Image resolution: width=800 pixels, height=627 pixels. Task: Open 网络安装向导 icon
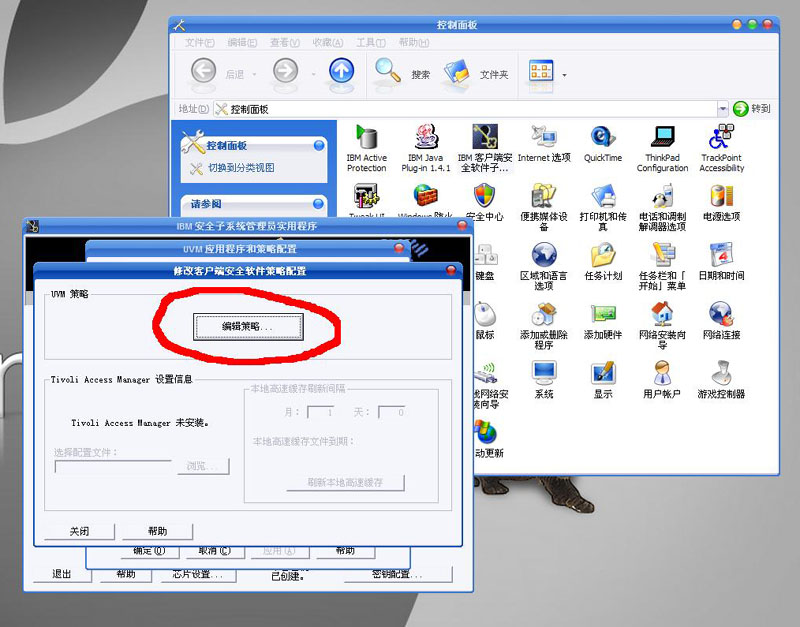[x=662, y=325]
